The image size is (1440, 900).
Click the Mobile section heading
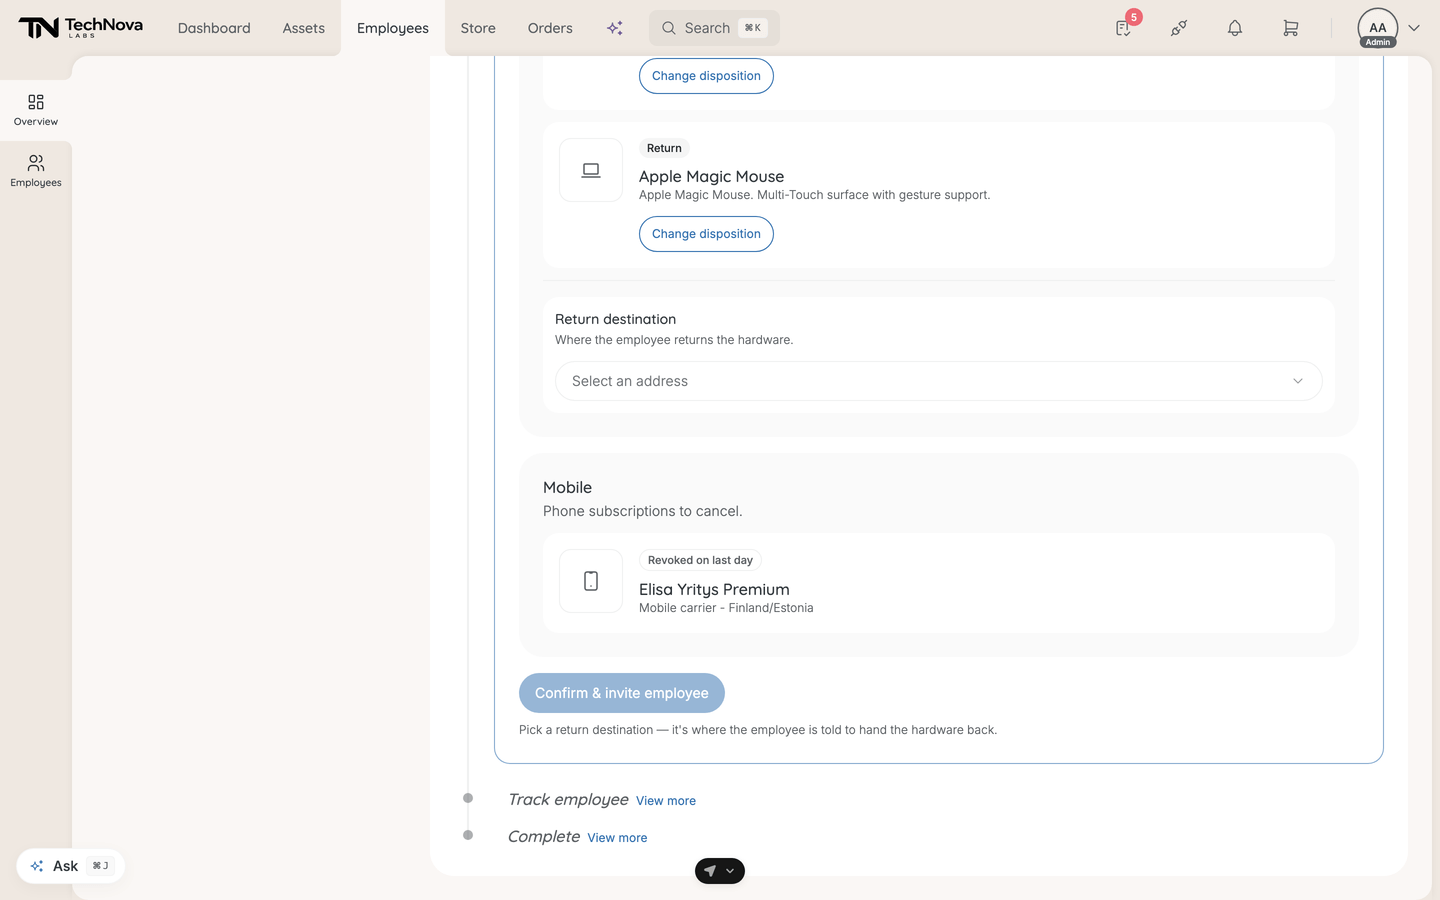tap(567, 487)
